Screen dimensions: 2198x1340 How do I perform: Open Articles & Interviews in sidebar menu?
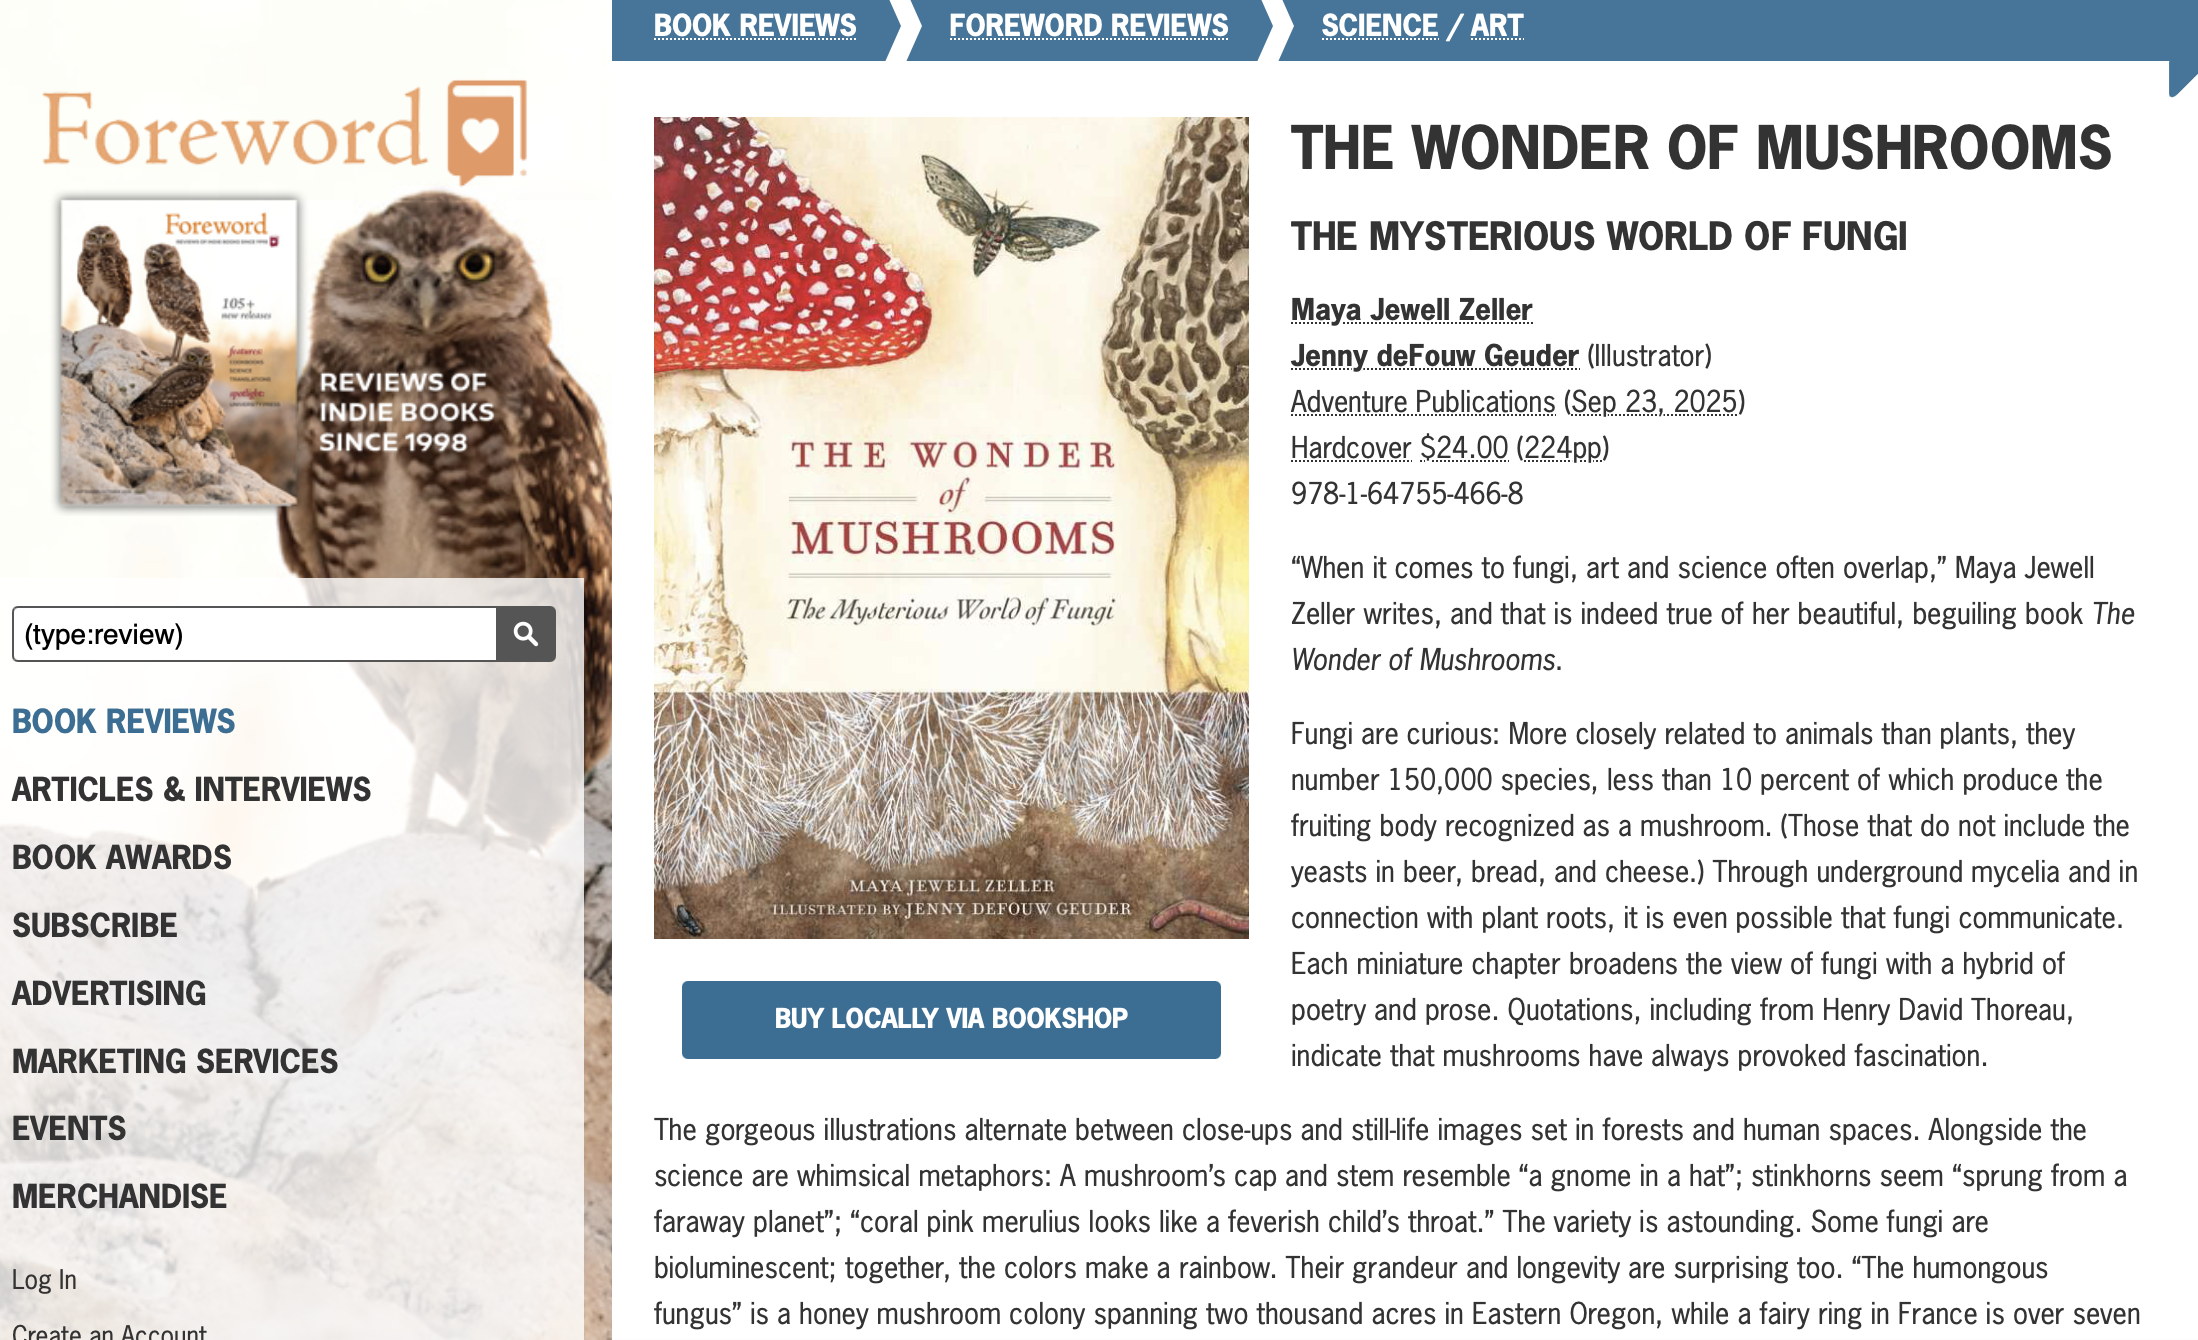pos(191,789)
